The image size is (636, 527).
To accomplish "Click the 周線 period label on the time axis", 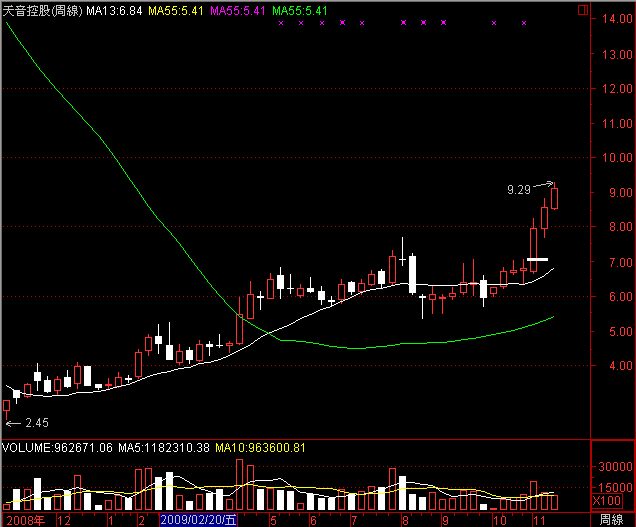I will tap(612, 520).
